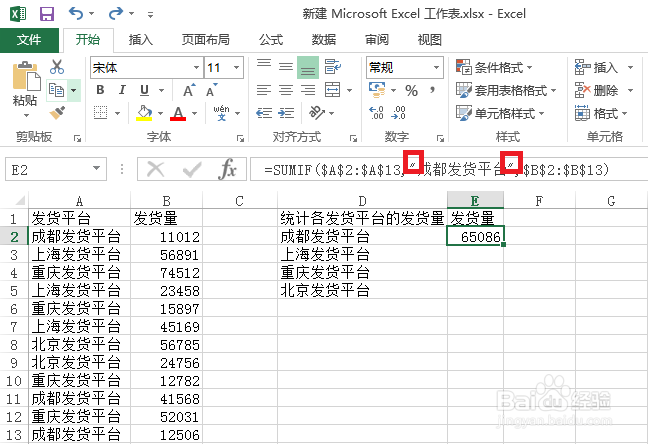Open the Name Box E2 dropdown arrow

[96, 169]
